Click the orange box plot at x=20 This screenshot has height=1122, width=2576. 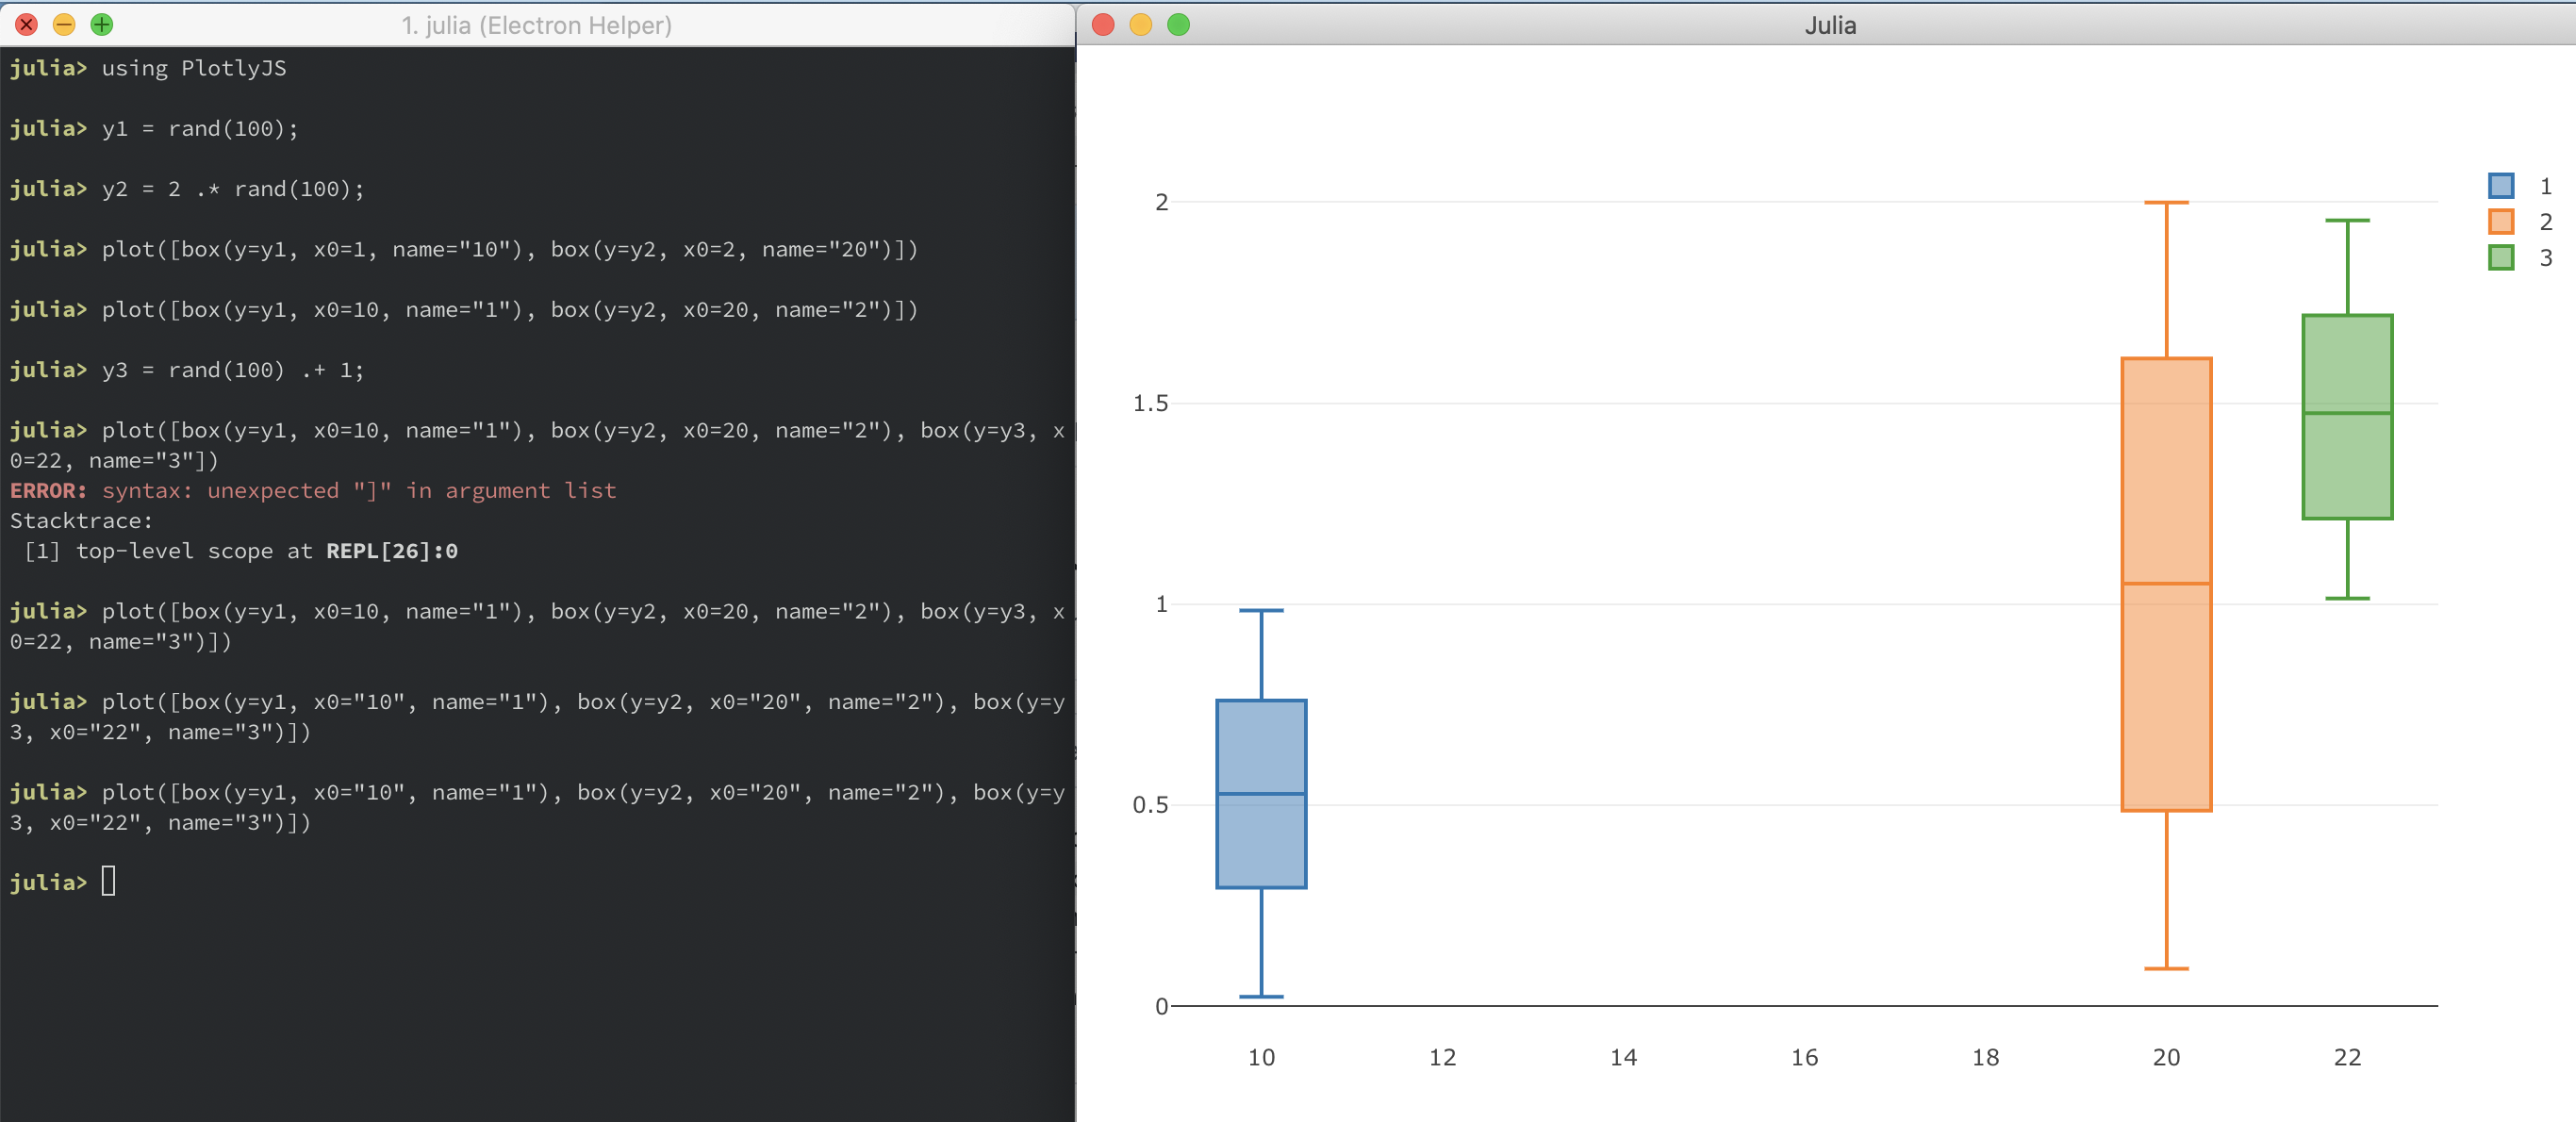[2166, 583]
